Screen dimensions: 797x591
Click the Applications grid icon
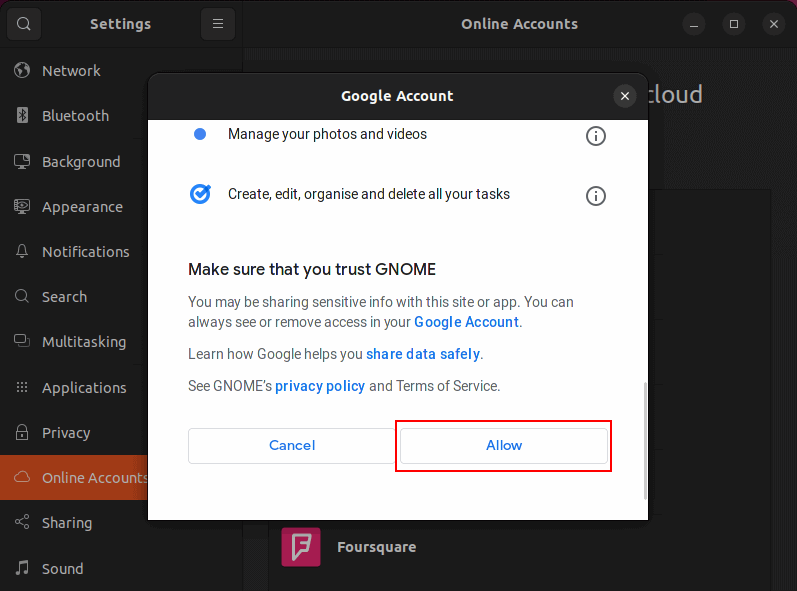(22, 387)
